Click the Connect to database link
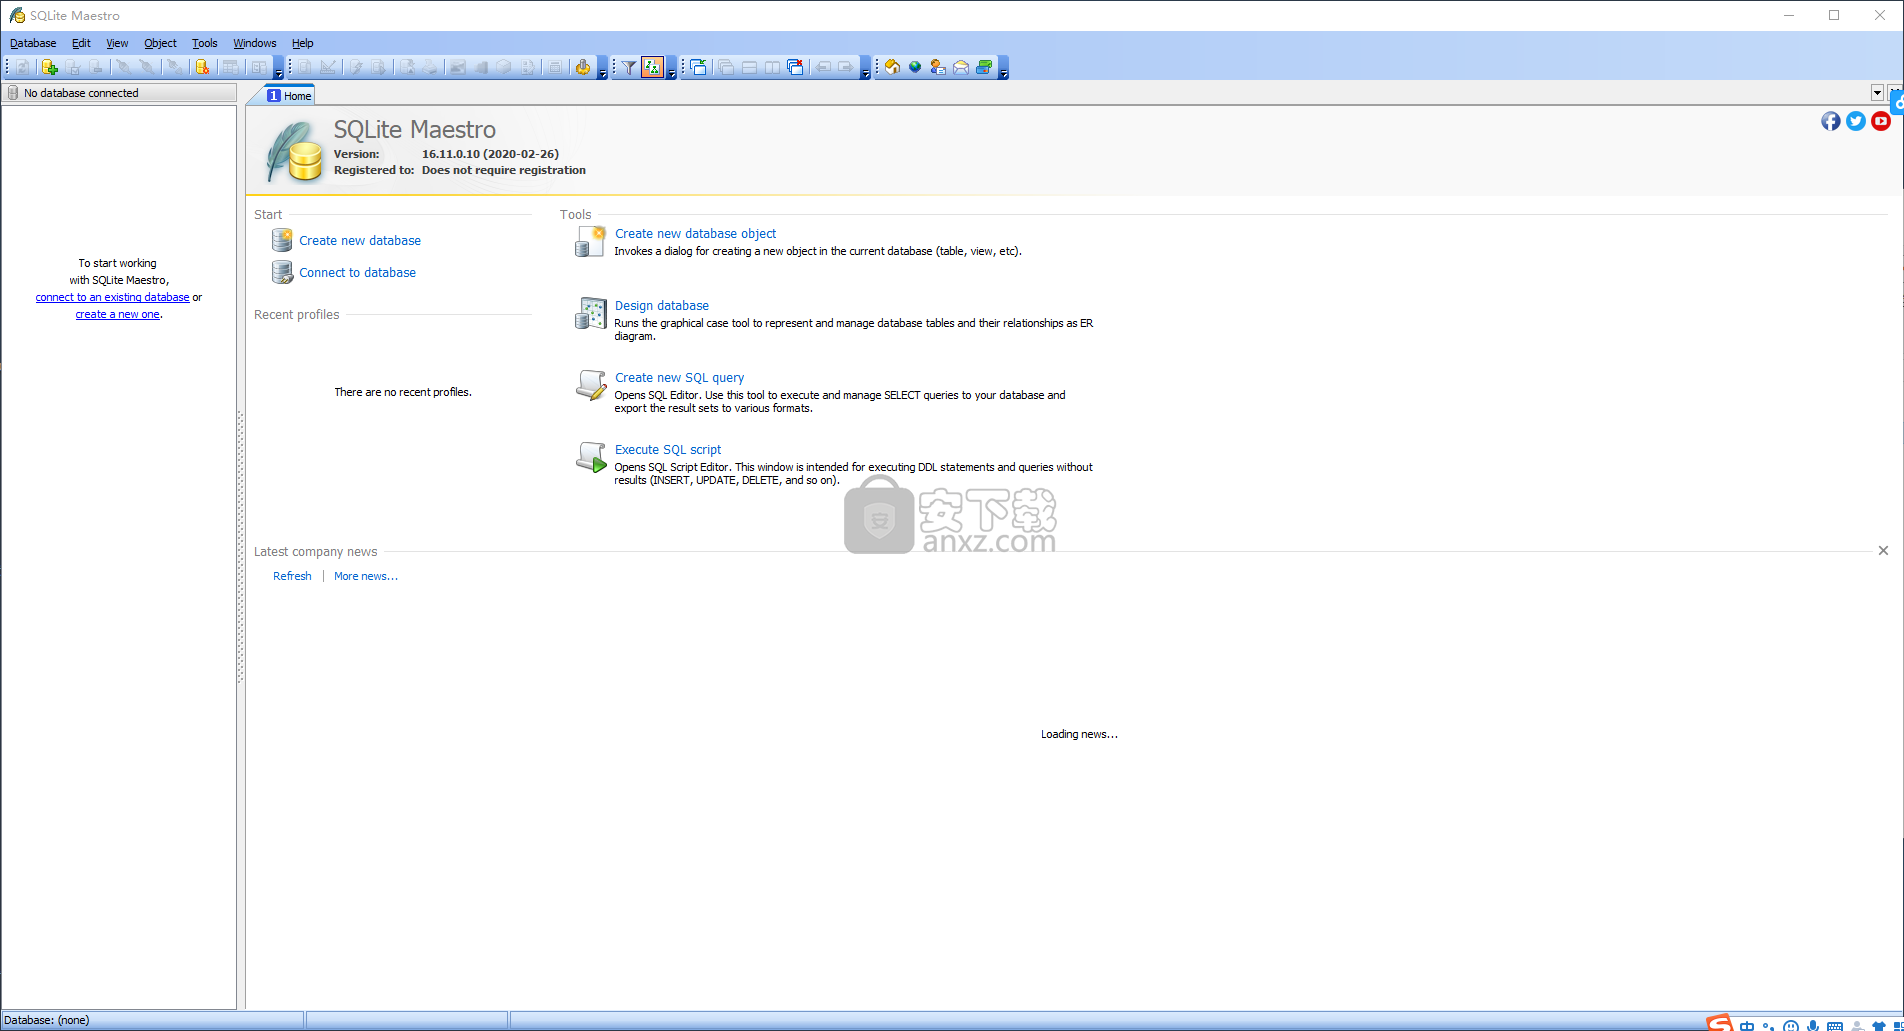 tap(357, 272)
